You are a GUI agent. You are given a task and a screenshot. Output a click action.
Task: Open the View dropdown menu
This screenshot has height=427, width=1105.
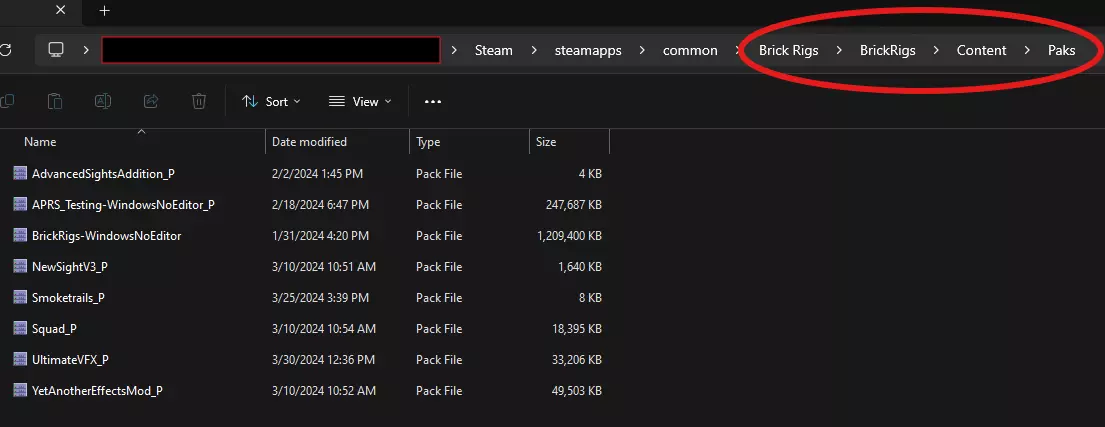click(x=360, y=101)
